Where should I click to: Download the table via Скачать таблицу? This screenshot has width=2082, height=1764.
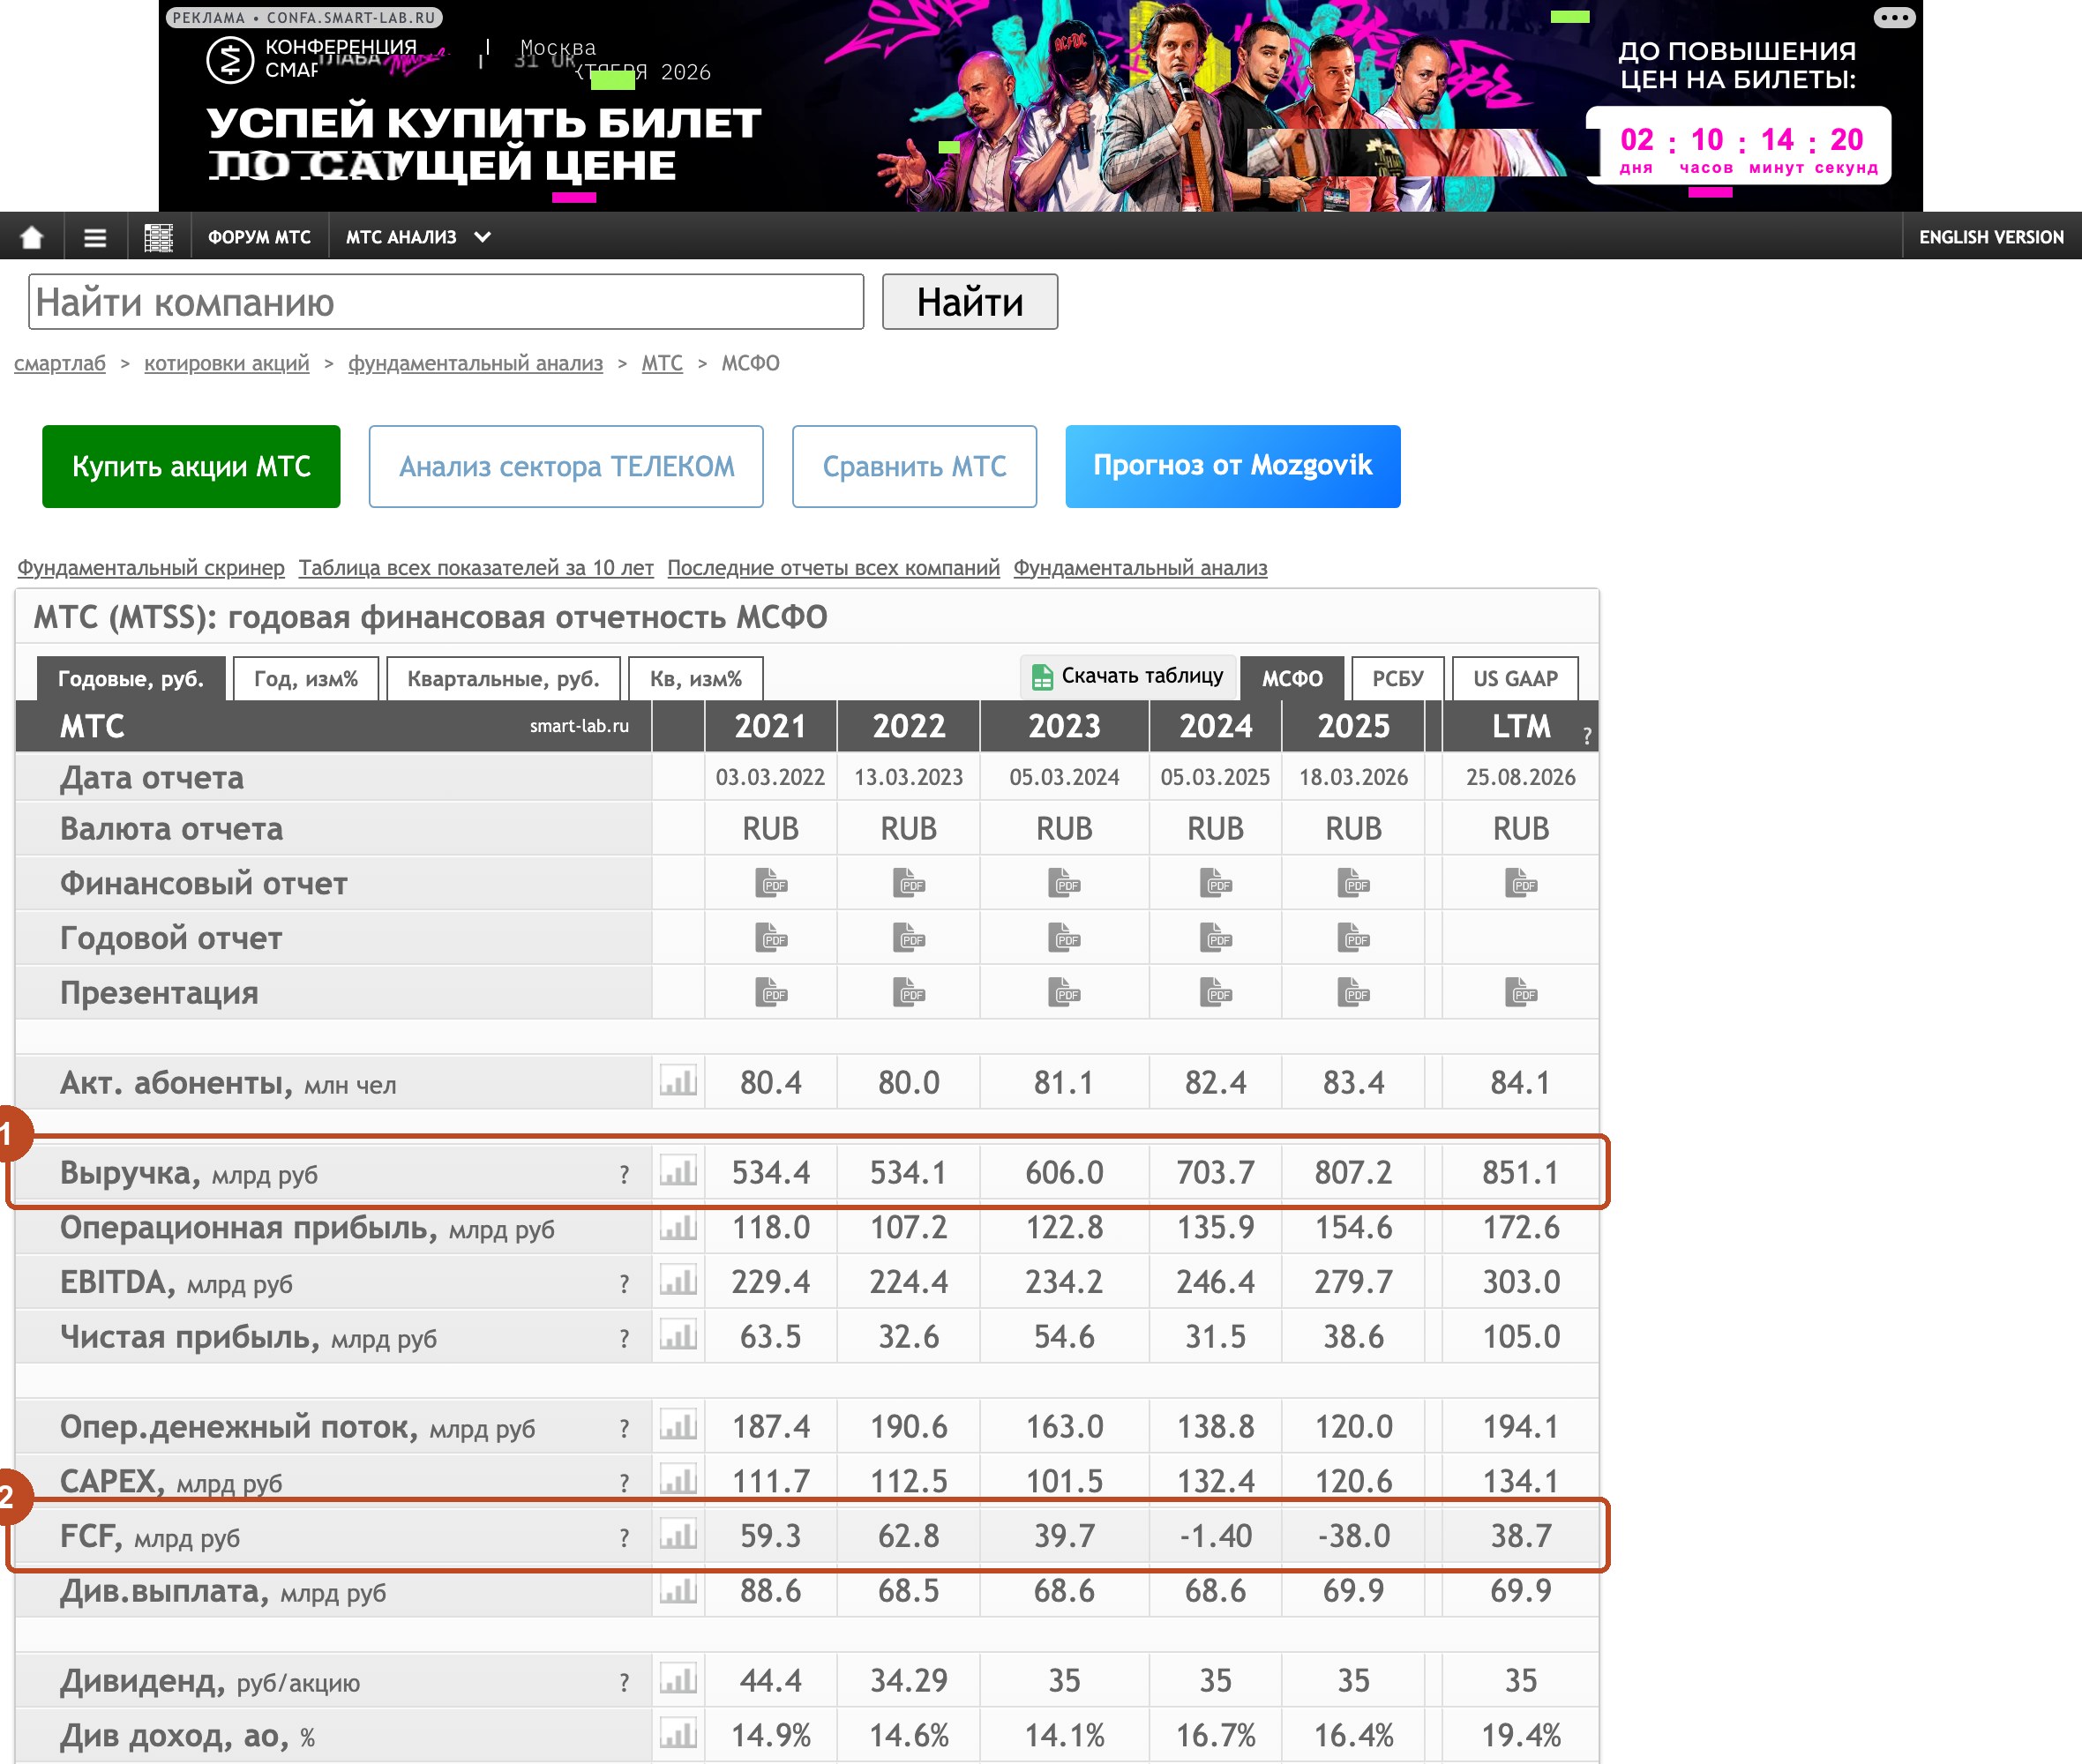[x=1127, y=677]
